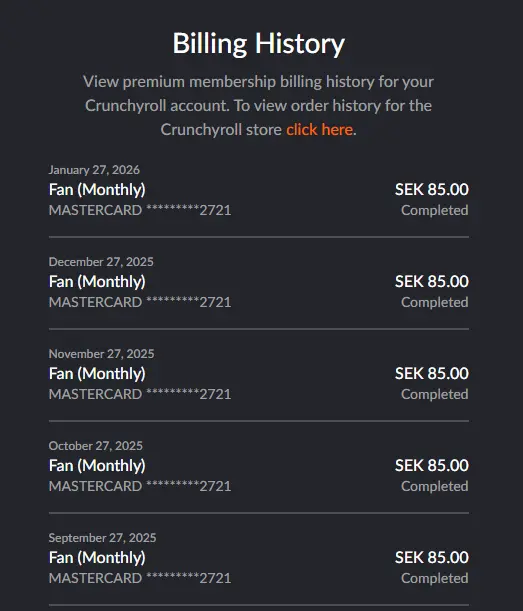523x611 pixels.
Task: Click Fan (Monthly) in the November 2025 entry
Action: tap(97, 374)
